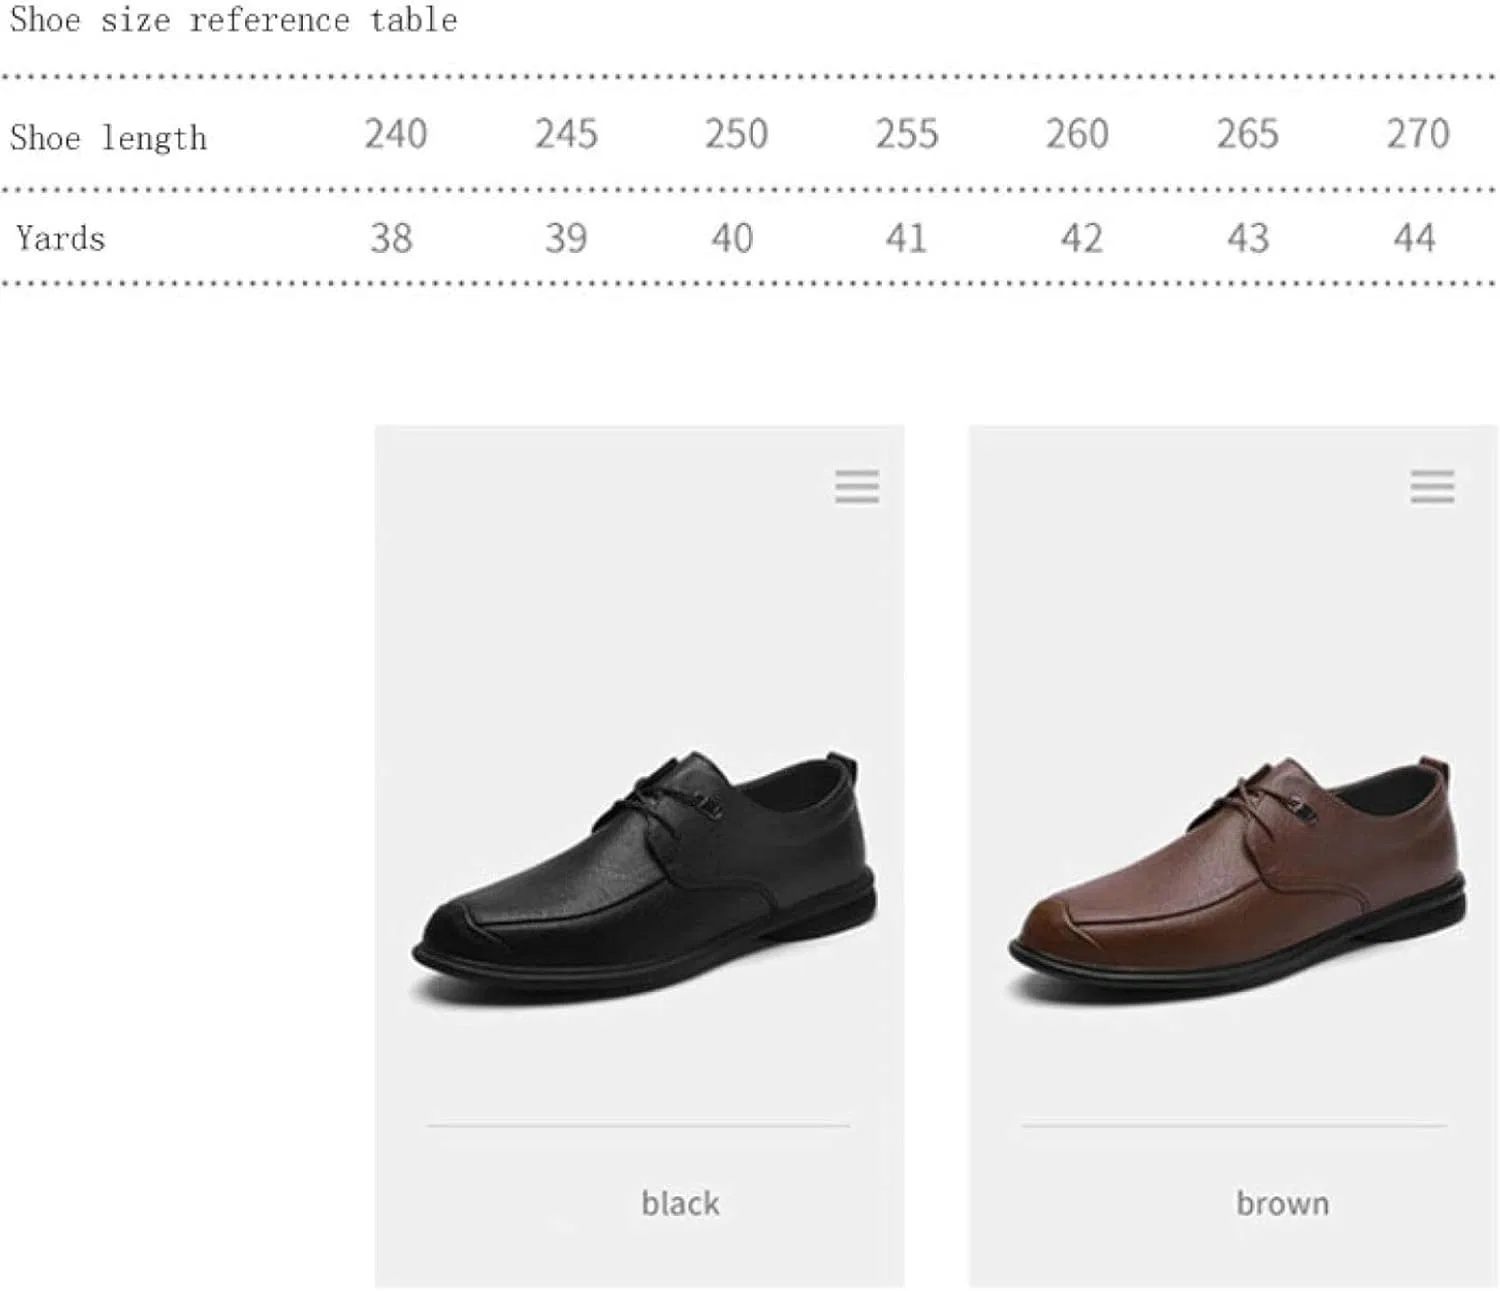Screen dimensions: 1500x1291
Task: Choose size 41 in Yards row
Action: [x=906, y=238]
